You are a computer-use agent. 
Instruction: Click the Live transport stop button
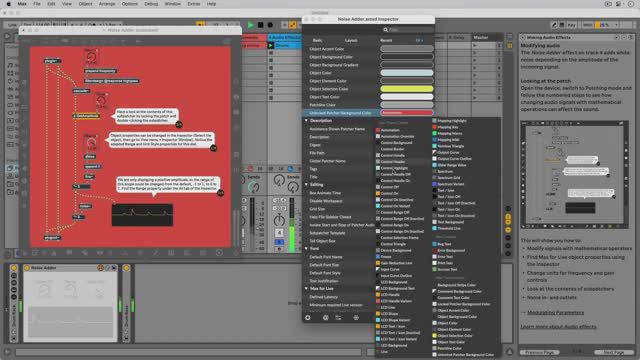pos(260,25)
